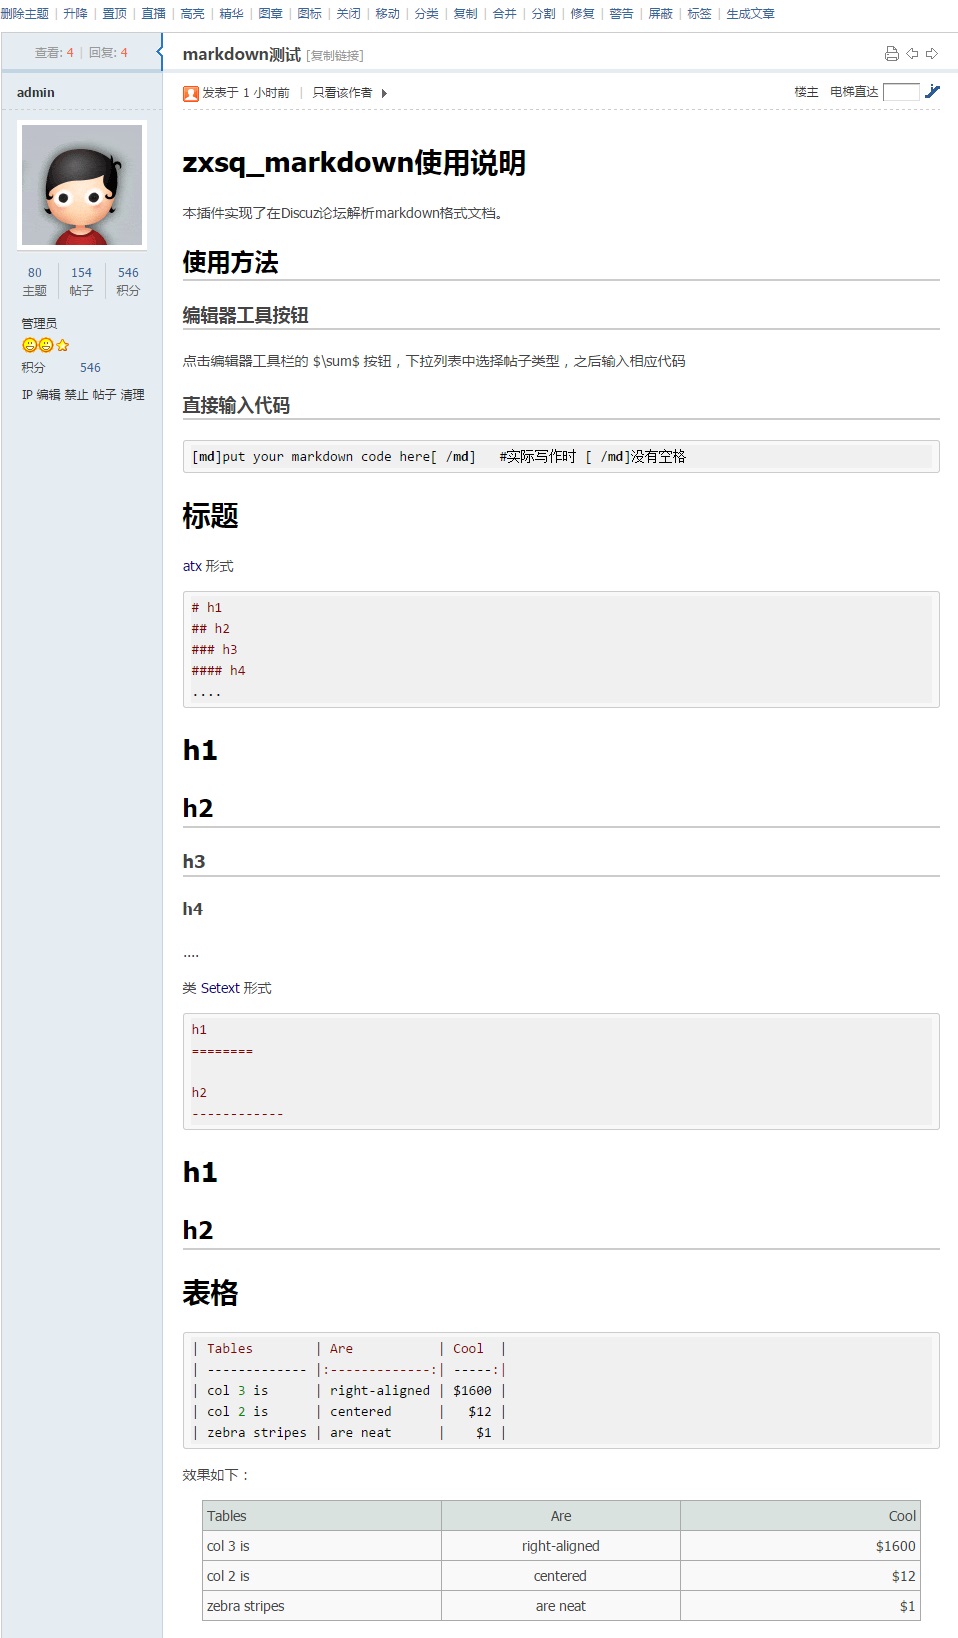Image resolution: width=958 pixels, height=1638 pixels.
Task: Open admin's avatar picture
Action: pos(82,185)
